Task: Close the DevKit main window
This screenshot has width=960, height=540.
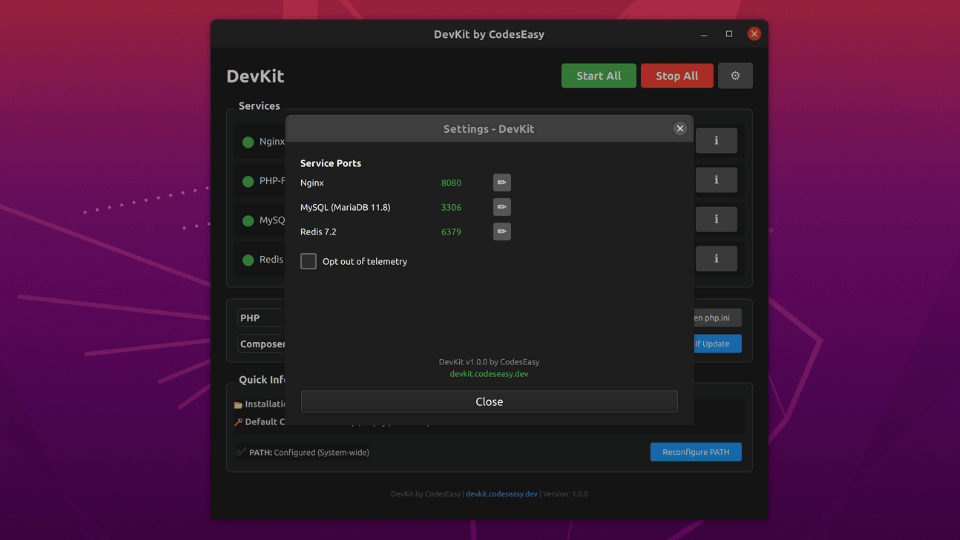Action: tap(754, 34)
